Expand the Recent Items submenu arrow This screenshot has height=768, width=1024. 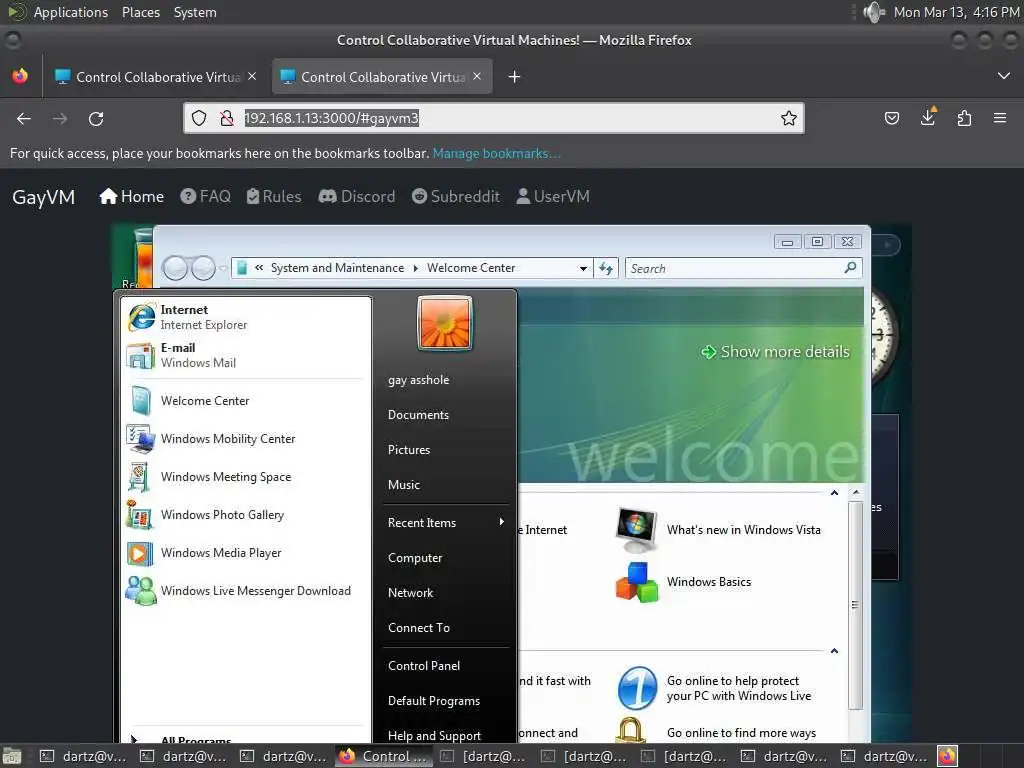(502, 522)
